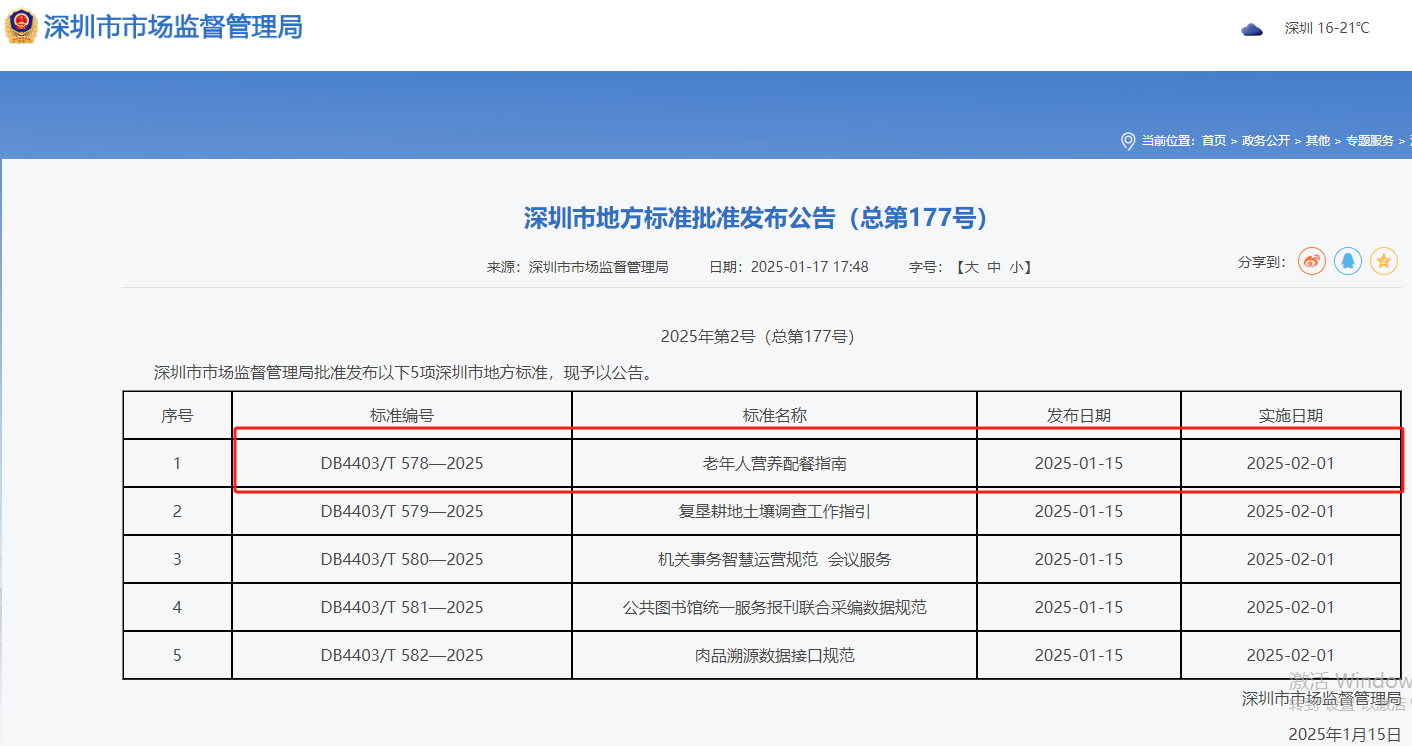Click the 公共图书馆统一服务报刊联合采编数据规范 cell
1412x746 pixels.
[x=775, y=608]
